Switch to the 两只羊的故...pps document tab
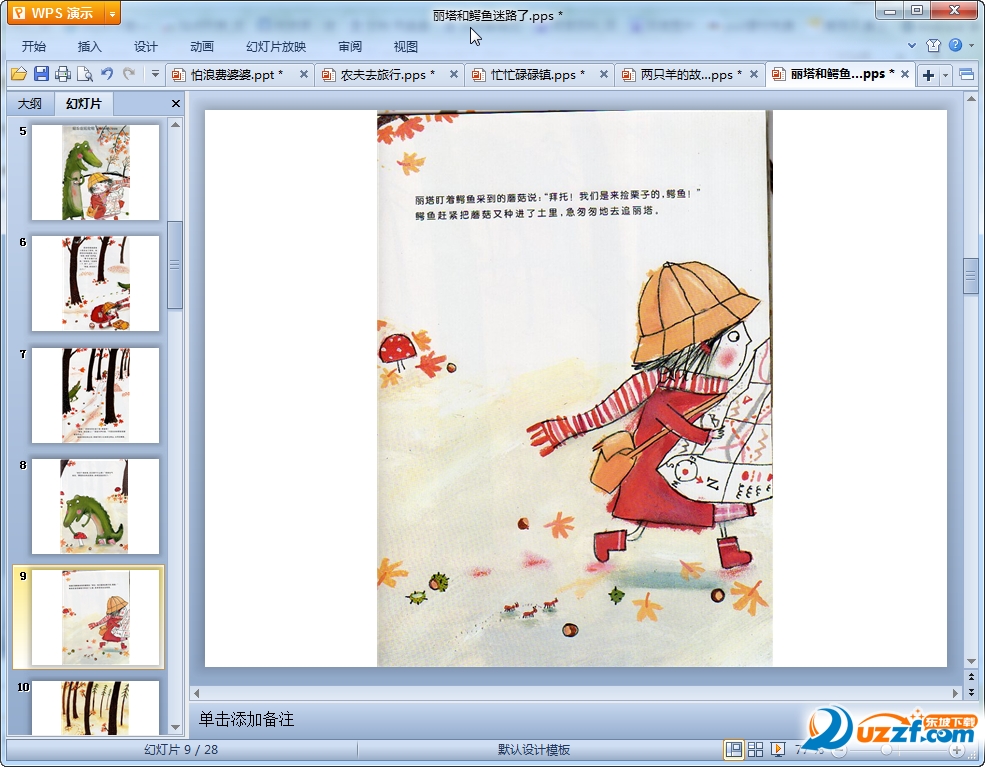 coord(690,75)
